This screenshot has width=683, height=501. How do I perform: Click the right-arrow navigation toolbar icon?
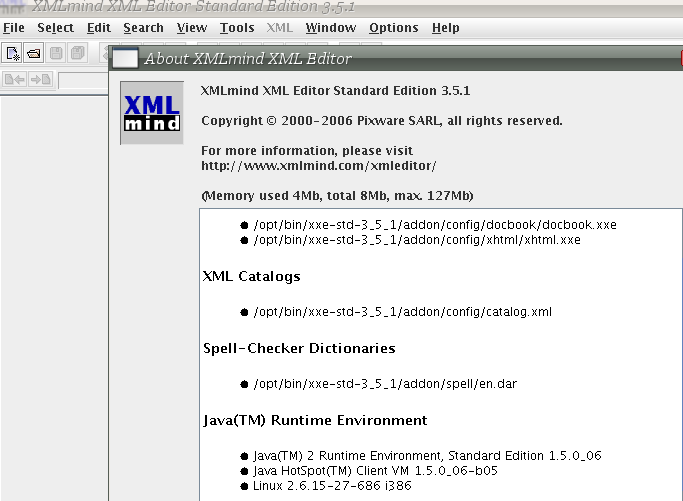[40, 80]
